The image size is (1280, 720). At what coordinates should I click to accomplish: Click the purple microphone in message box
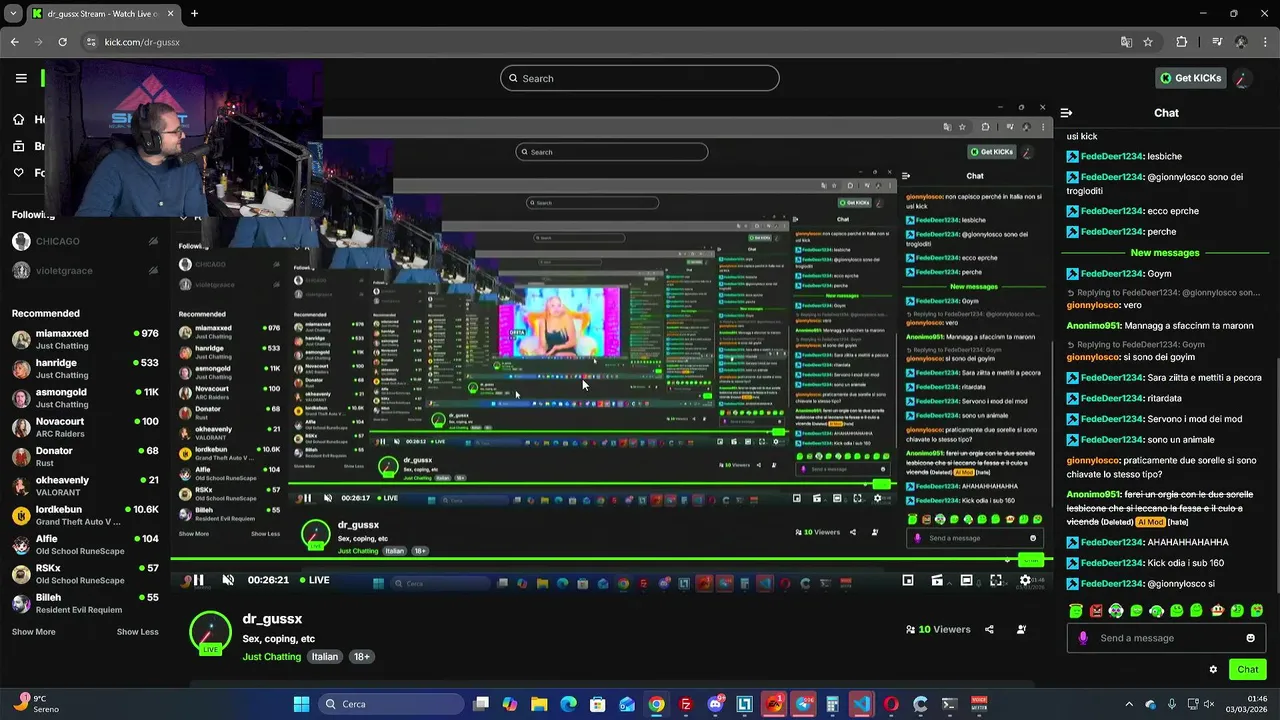[x=1083, y=638]
